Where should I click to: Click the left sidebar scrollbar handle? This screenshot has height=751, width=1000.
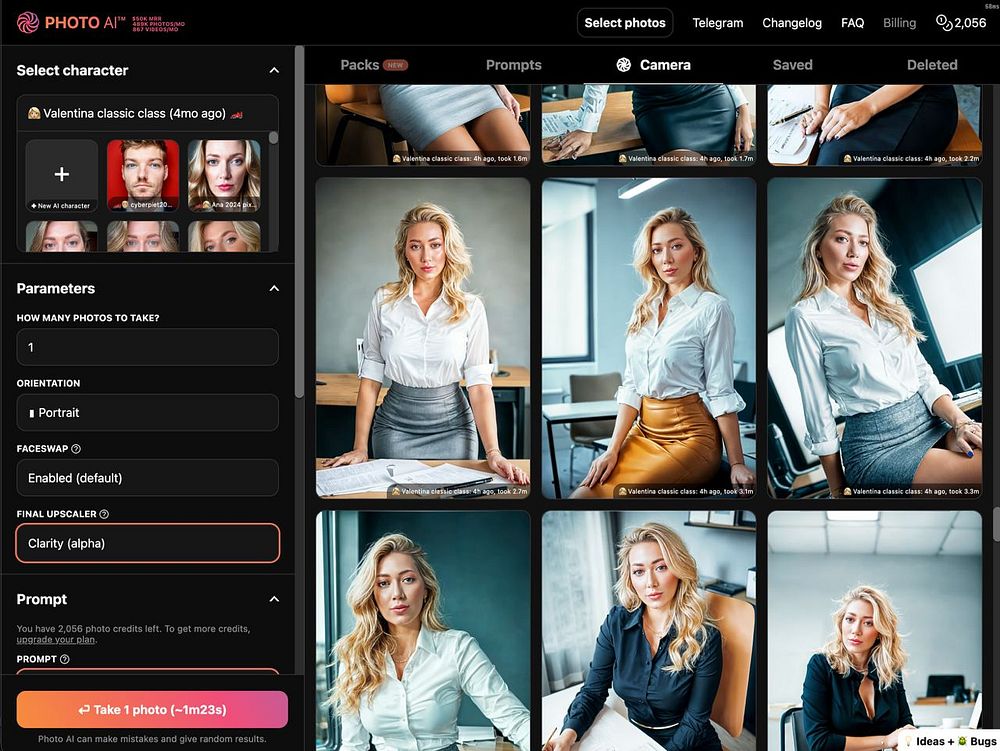(299, 222)
